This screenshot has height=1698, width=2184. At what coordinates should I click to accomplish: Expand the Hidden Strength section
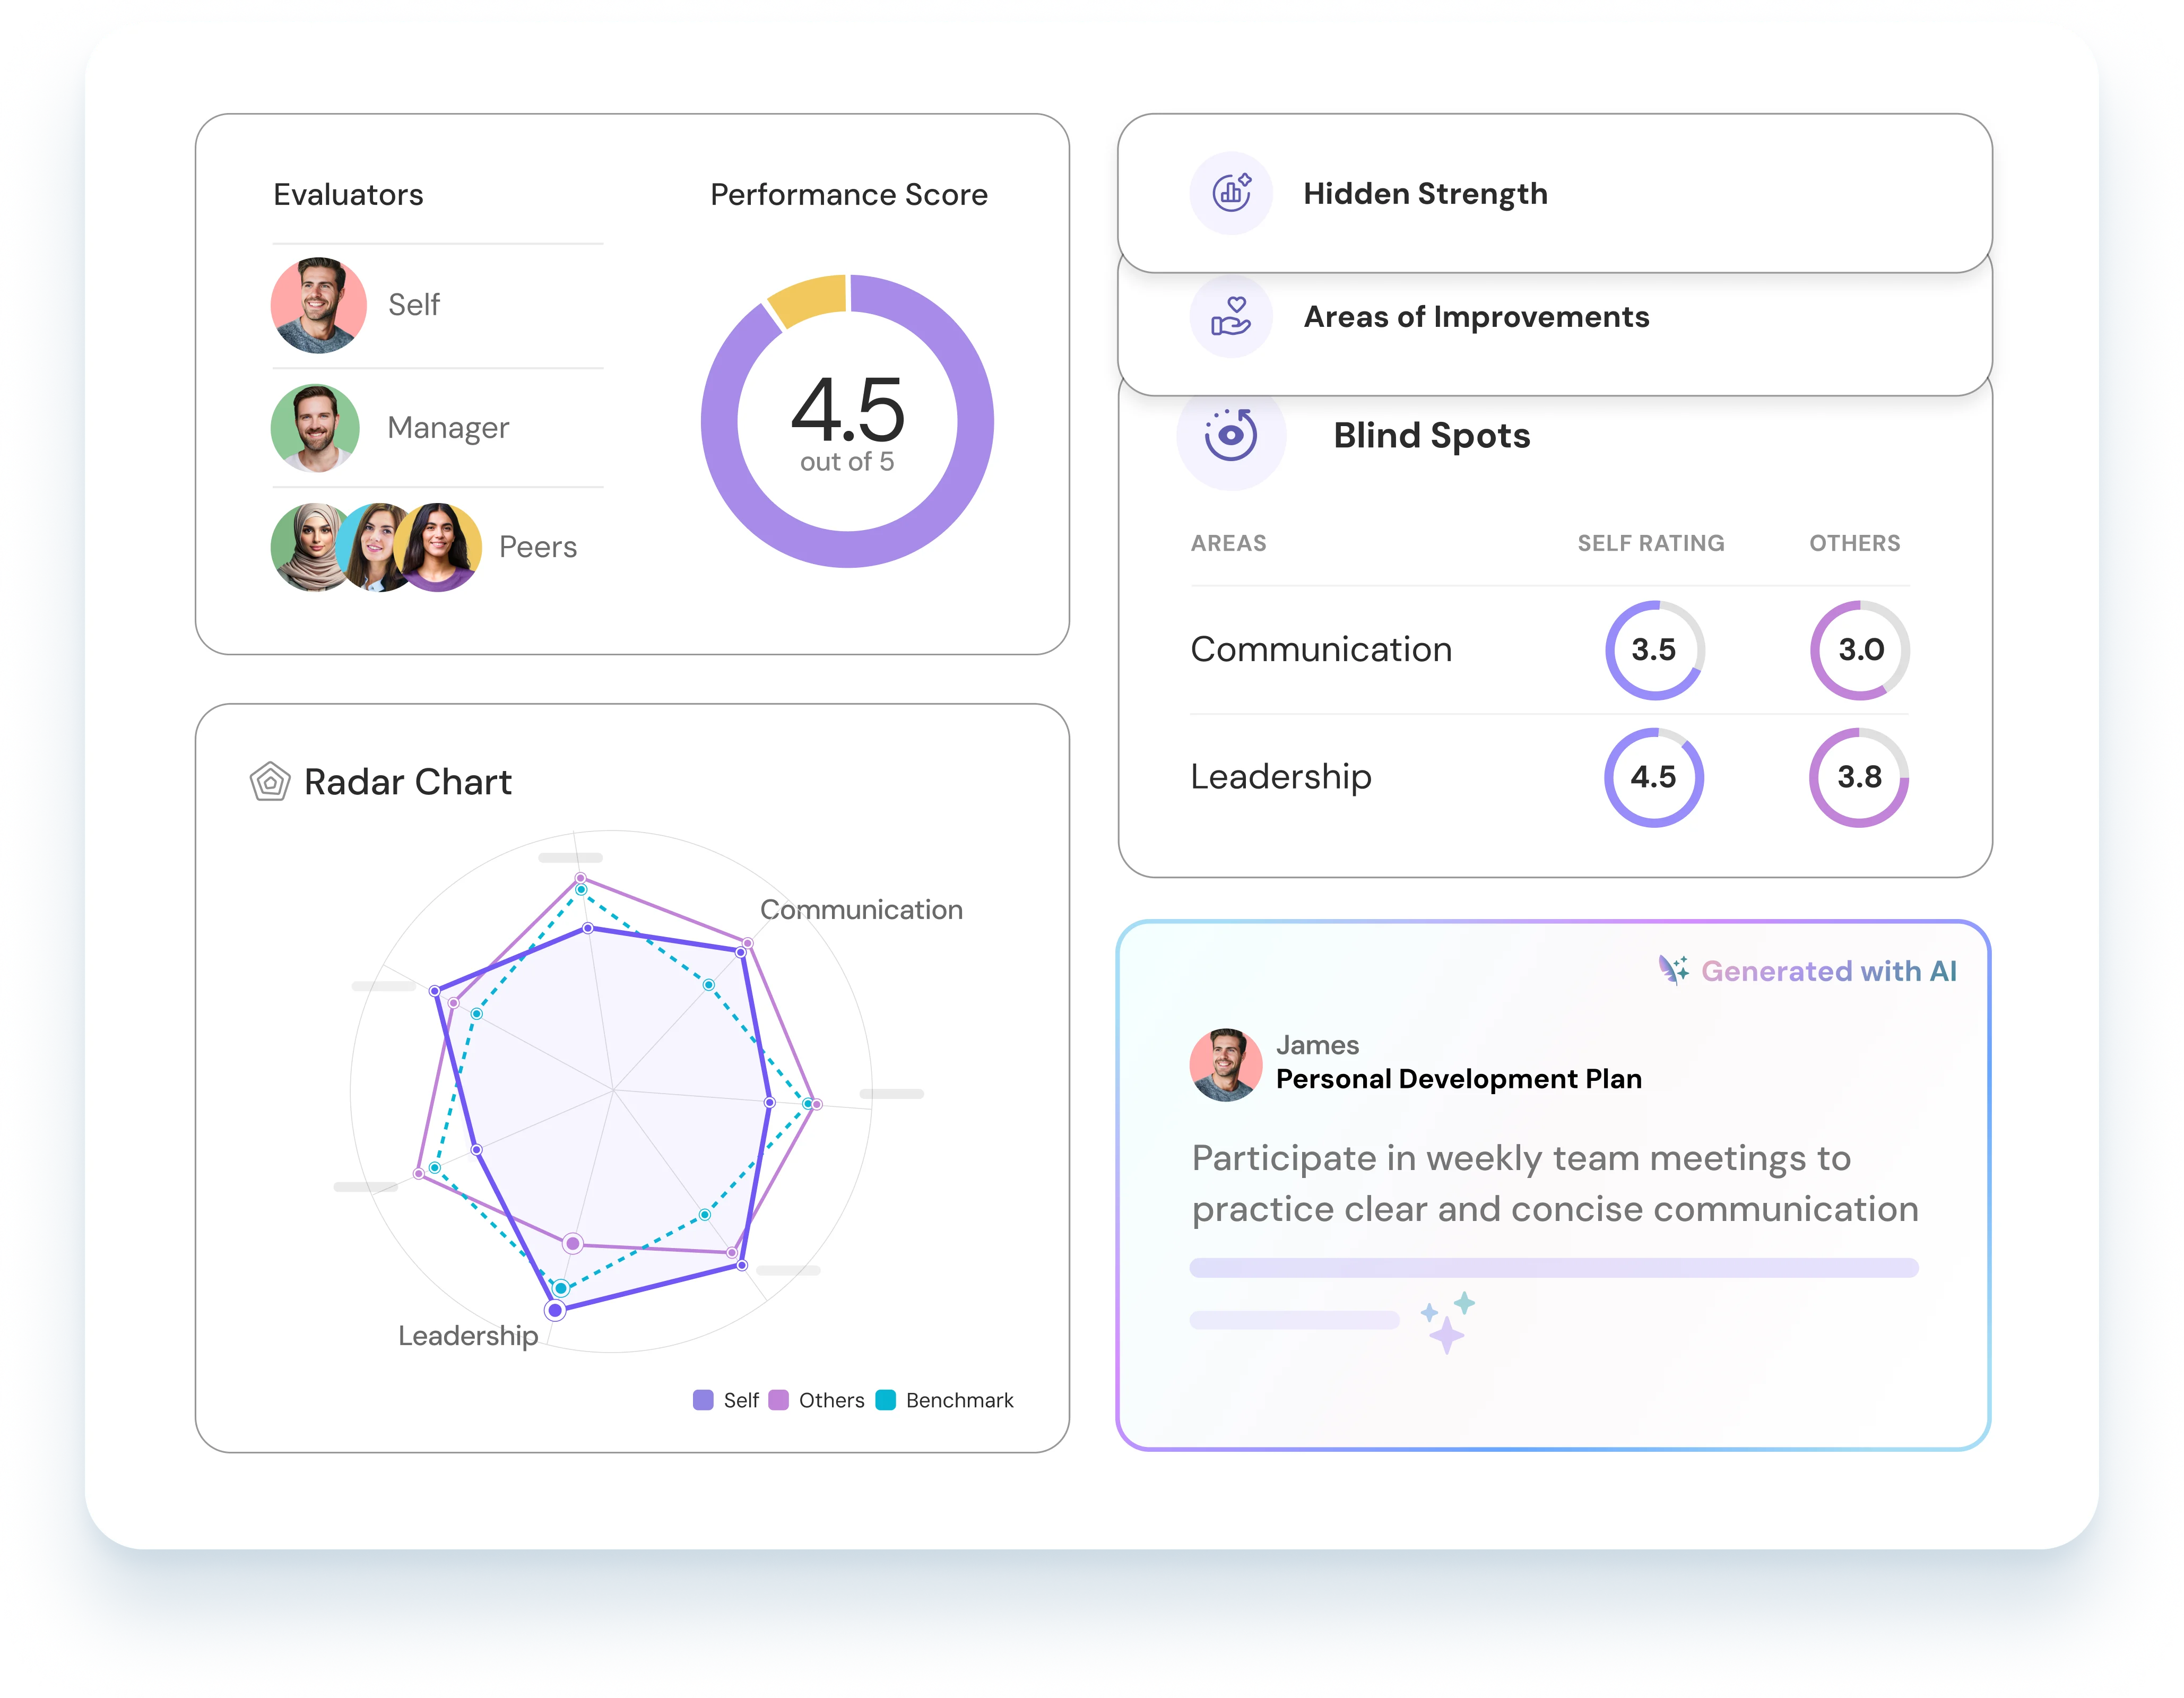(x=1425, y=193)
